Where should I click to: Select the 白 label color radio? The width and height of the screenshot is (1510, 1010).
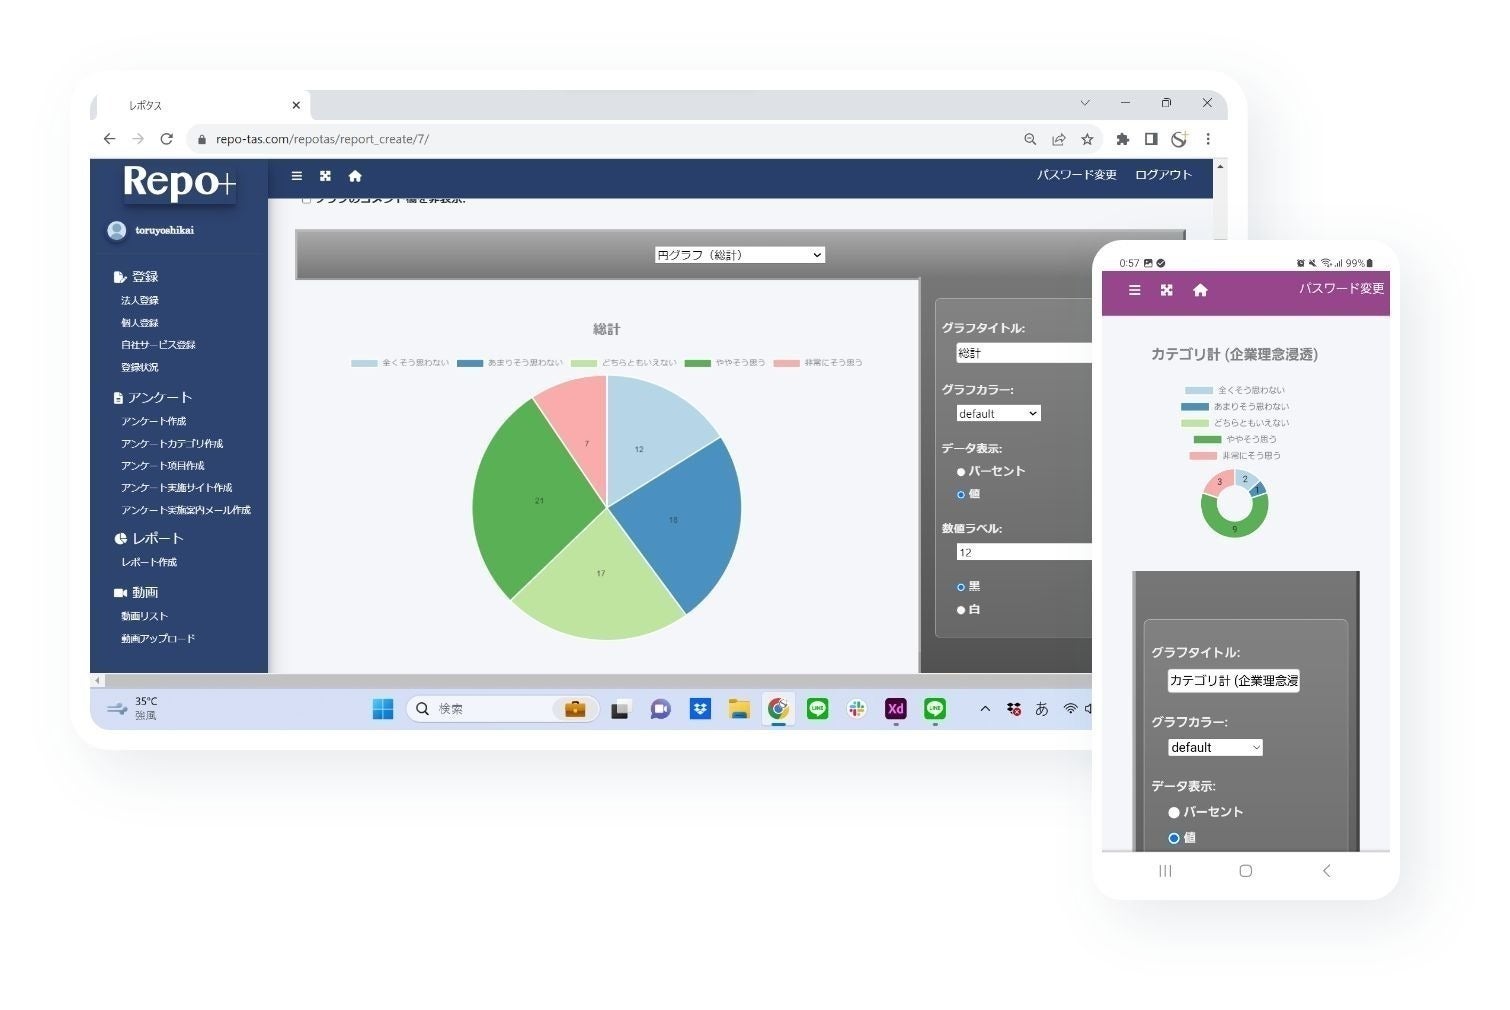click(x=961, y=610)
